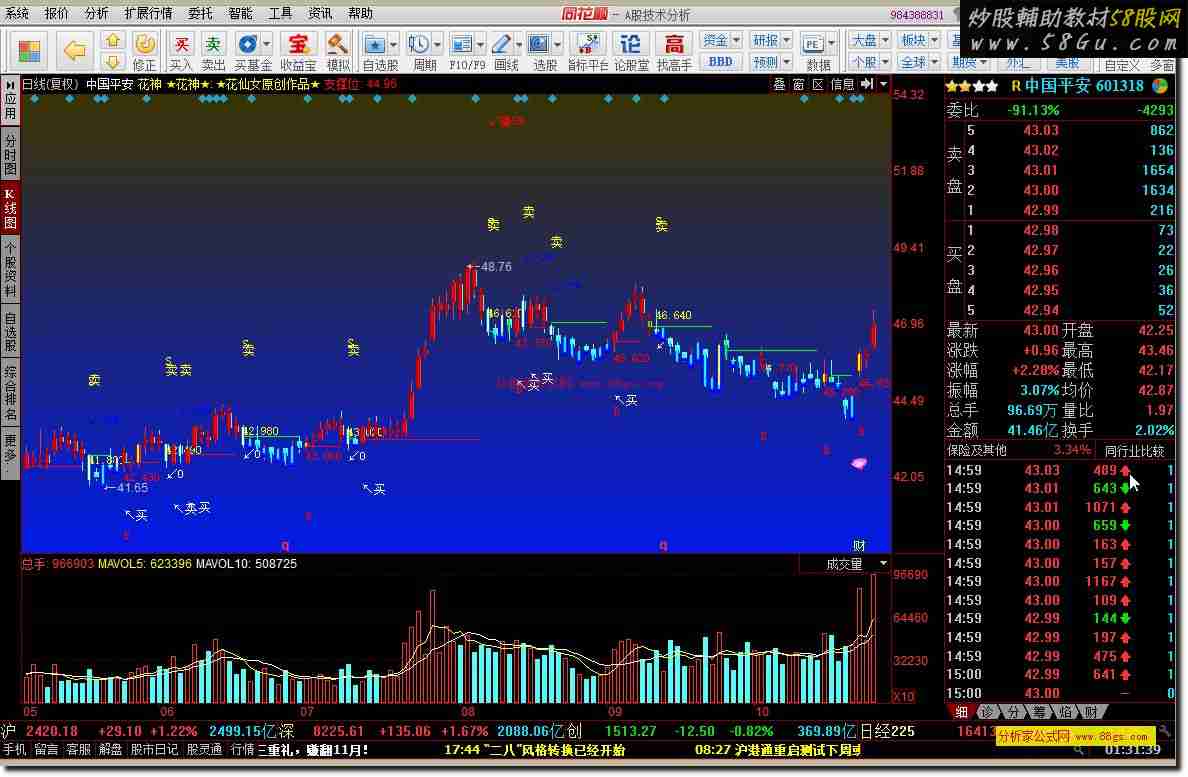The height and width of the screenshot is (777, 1188).
Task: Open the 智能 menu
Action: pyautogui.click(x=241, y=14)
